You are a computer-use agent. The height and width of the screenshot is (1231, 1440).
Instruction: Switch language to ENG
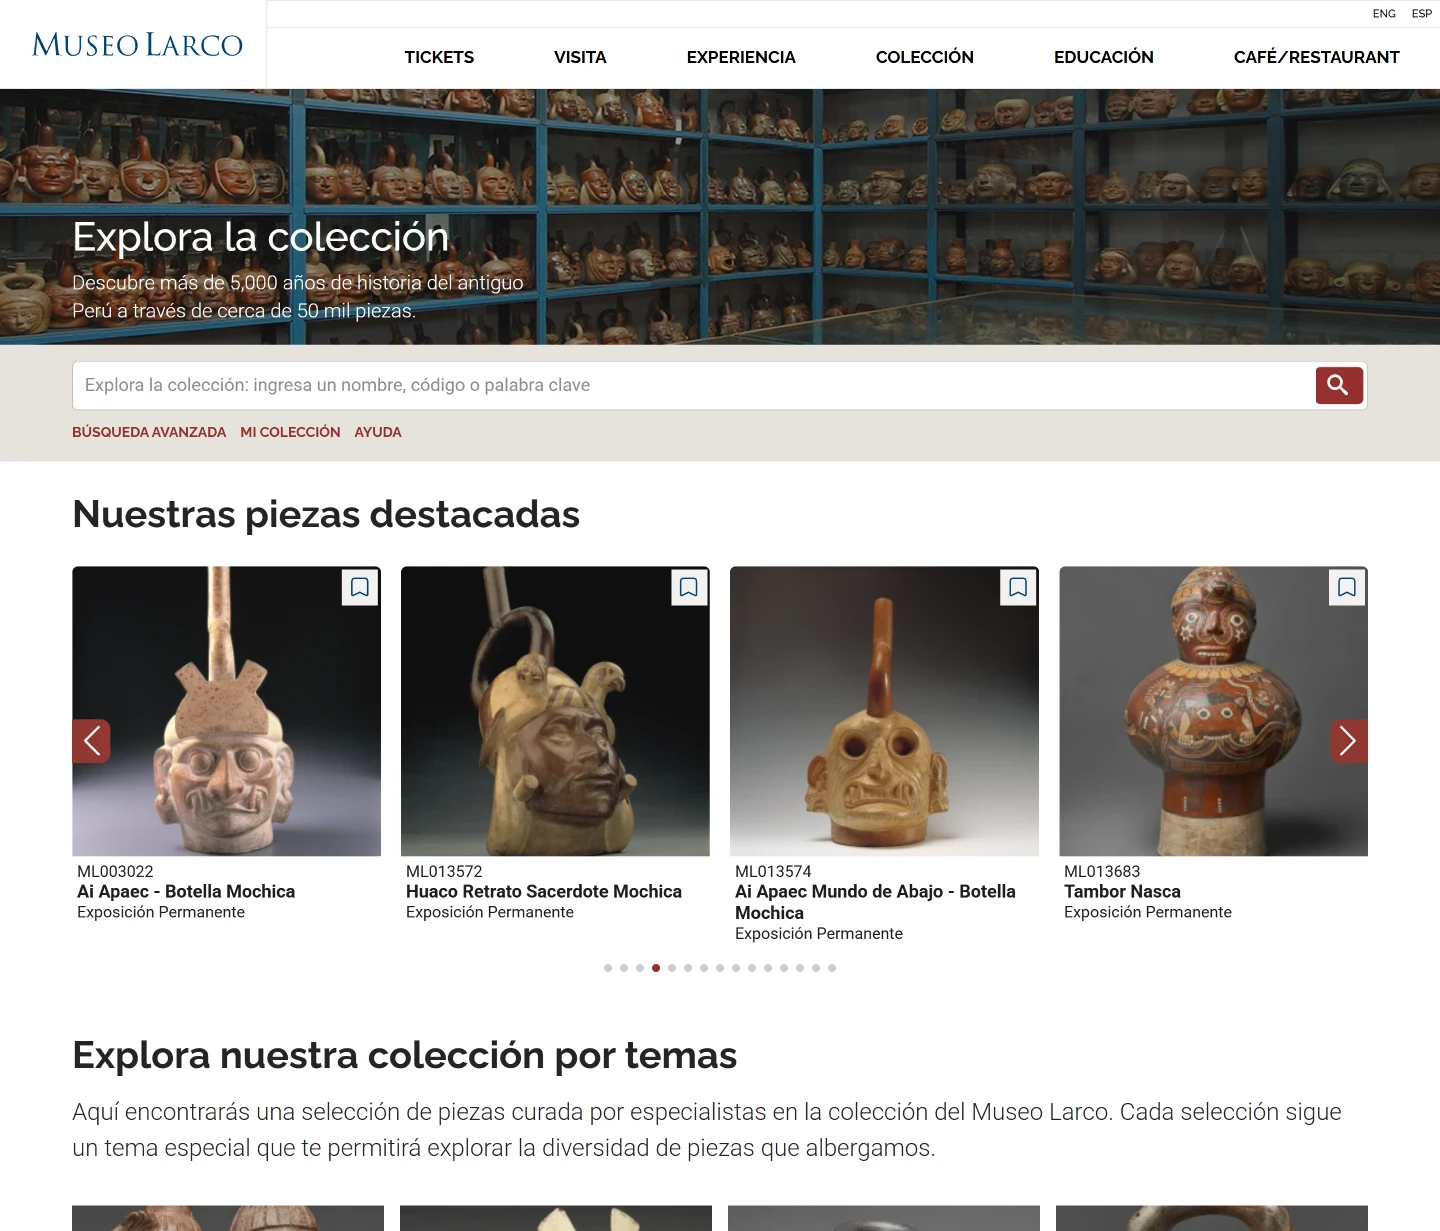click(1384, 13)
